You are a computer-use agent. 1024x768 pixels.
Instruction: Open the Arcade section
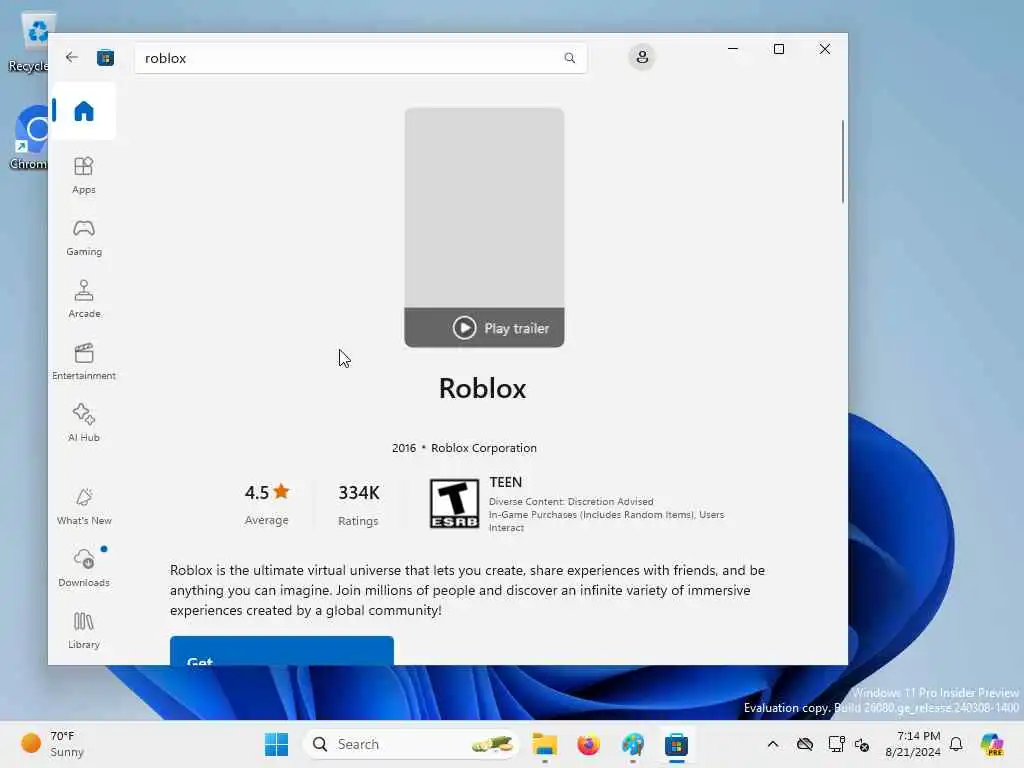click(x=84, y=299)
